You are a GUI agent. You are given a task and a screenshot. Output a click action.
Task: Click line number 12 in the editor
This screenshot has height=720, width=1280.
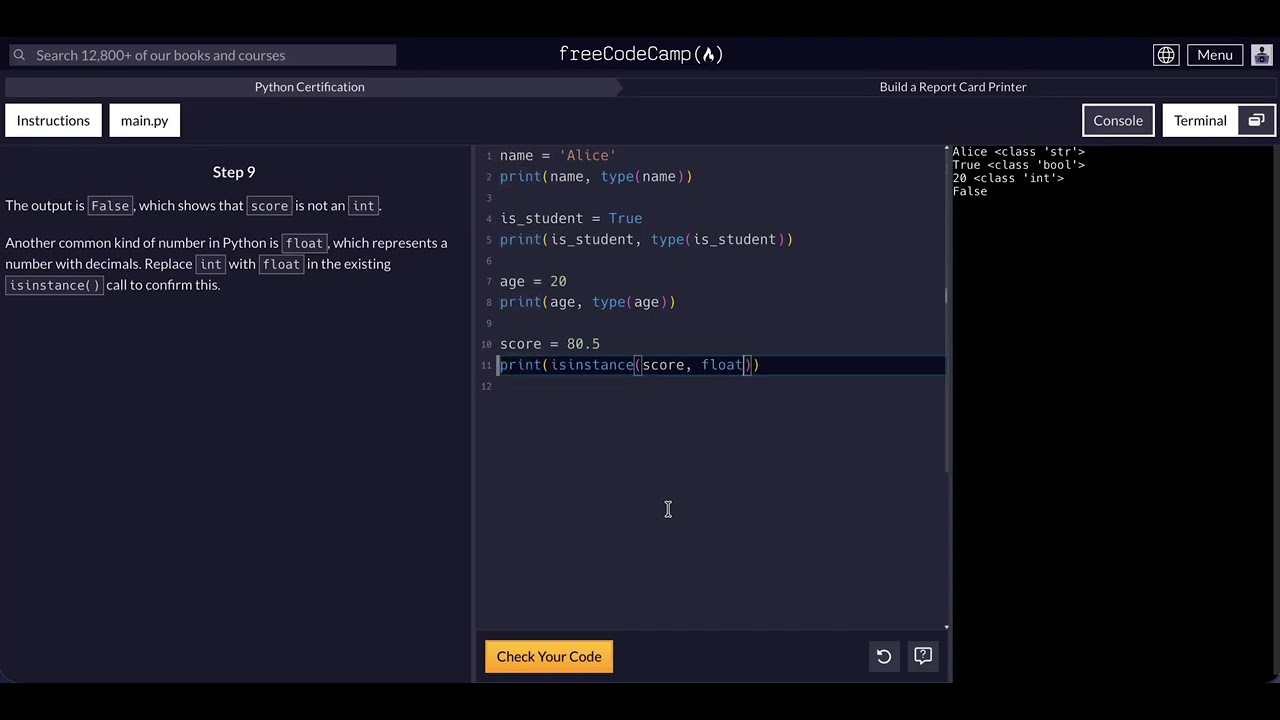pyautogui.click(x=486, y=386)
